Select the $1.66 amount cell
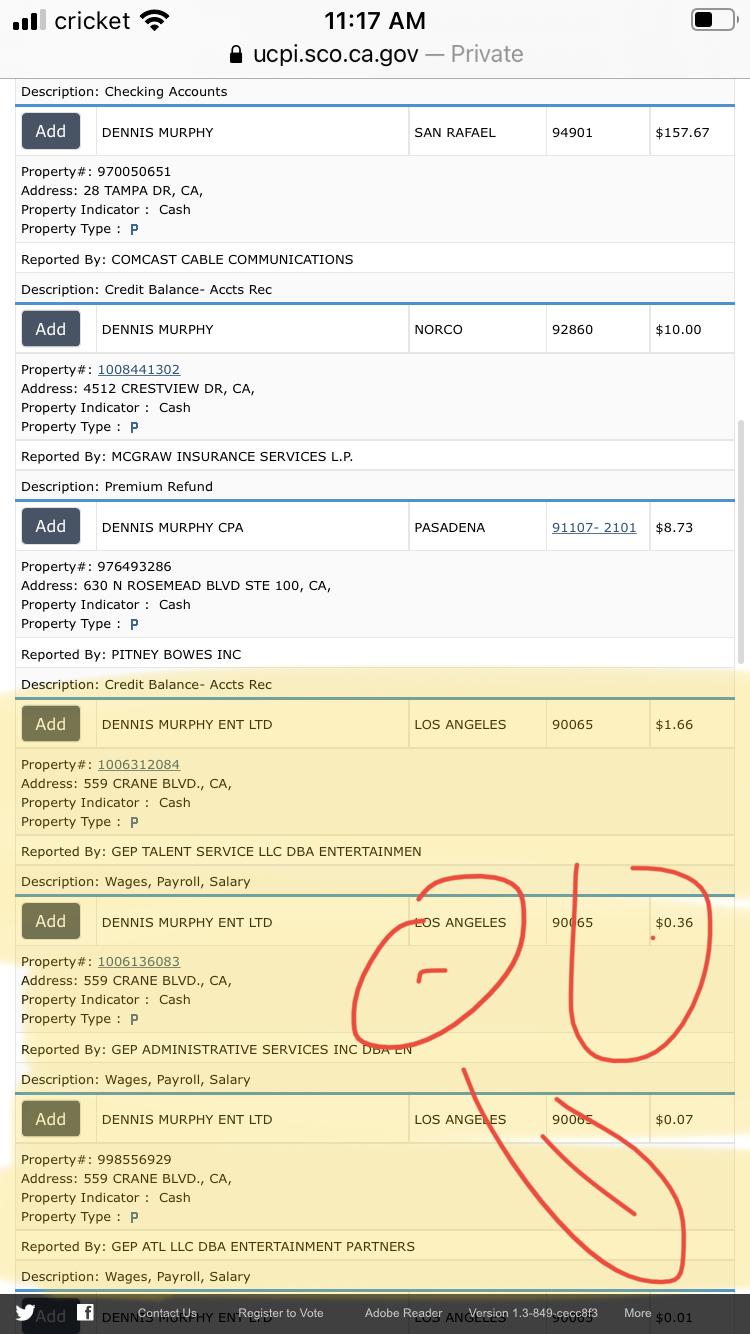Image resolution: width=750 pixels, height=1334 pixels. click(692, 724)
